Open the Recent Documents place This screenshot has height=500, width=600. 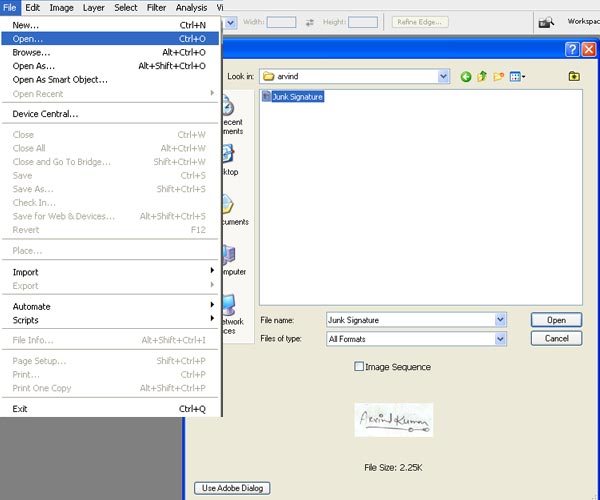233,115
